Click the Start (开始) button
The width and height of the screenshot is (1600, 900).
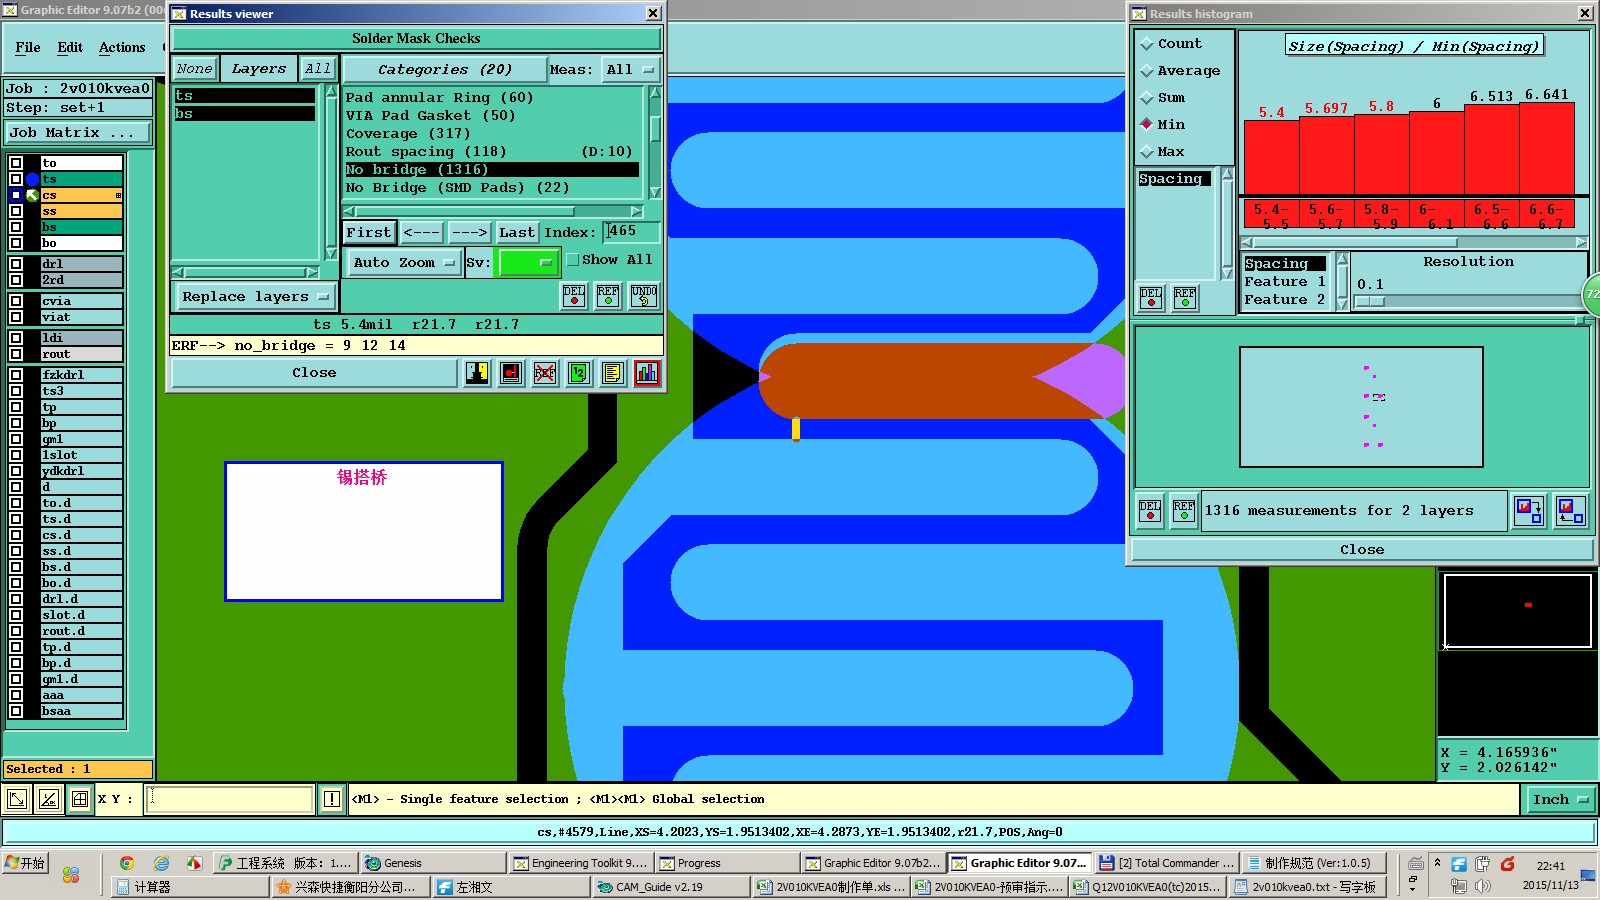[x=25, y=863]
